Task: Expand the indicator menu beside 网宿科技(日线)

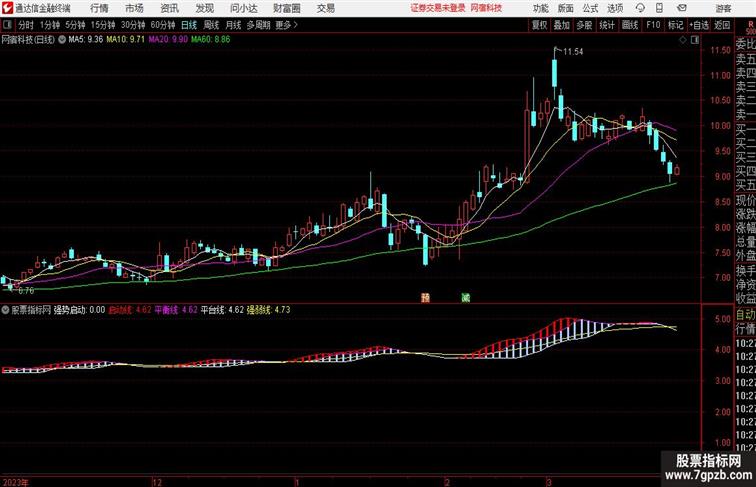Action: [62, 40]
